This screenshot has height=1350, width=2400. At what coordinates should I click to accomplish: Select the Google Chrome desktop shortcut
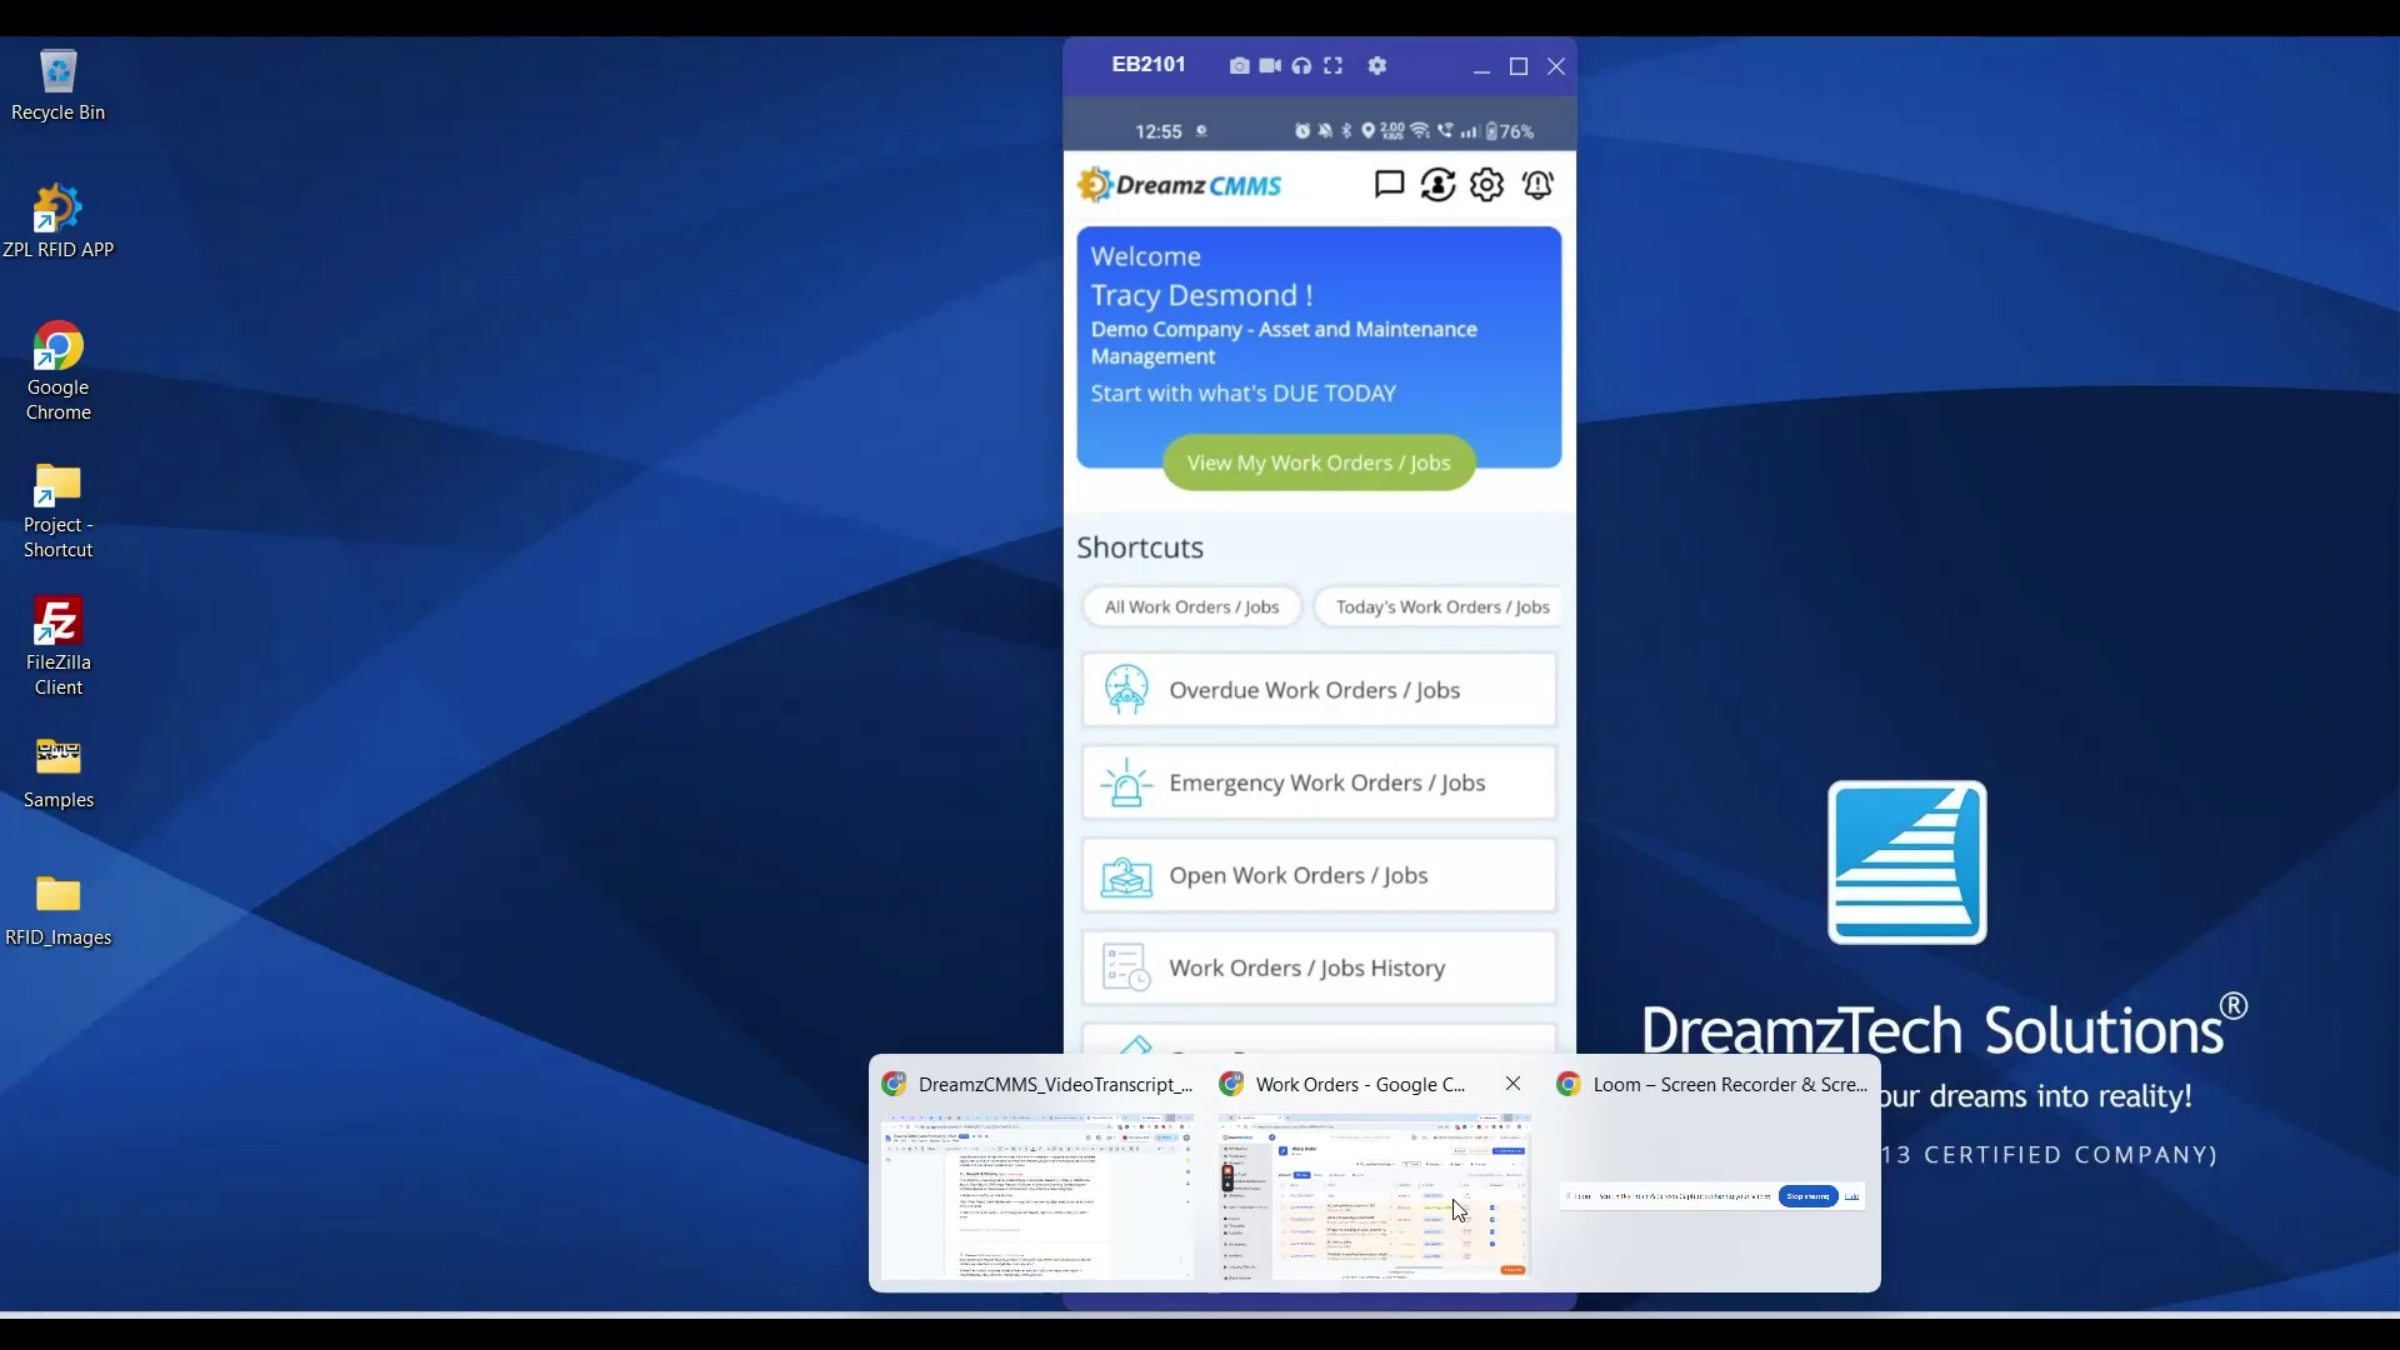[x=58, y=371]
